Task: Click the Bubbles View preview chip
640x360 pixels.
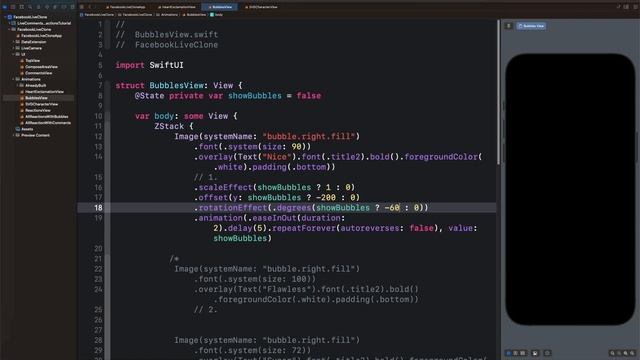Action: click(531, 26)
